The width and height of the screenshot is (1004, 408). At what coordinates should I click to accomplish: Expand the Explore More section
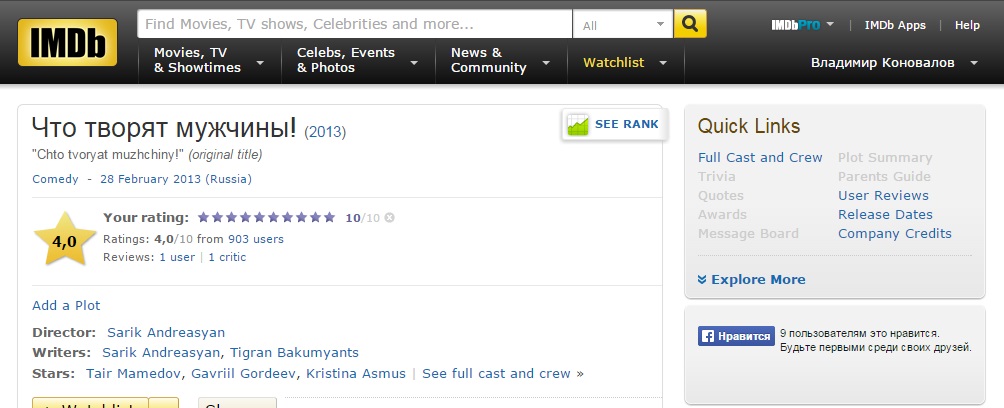click(752, 279)
